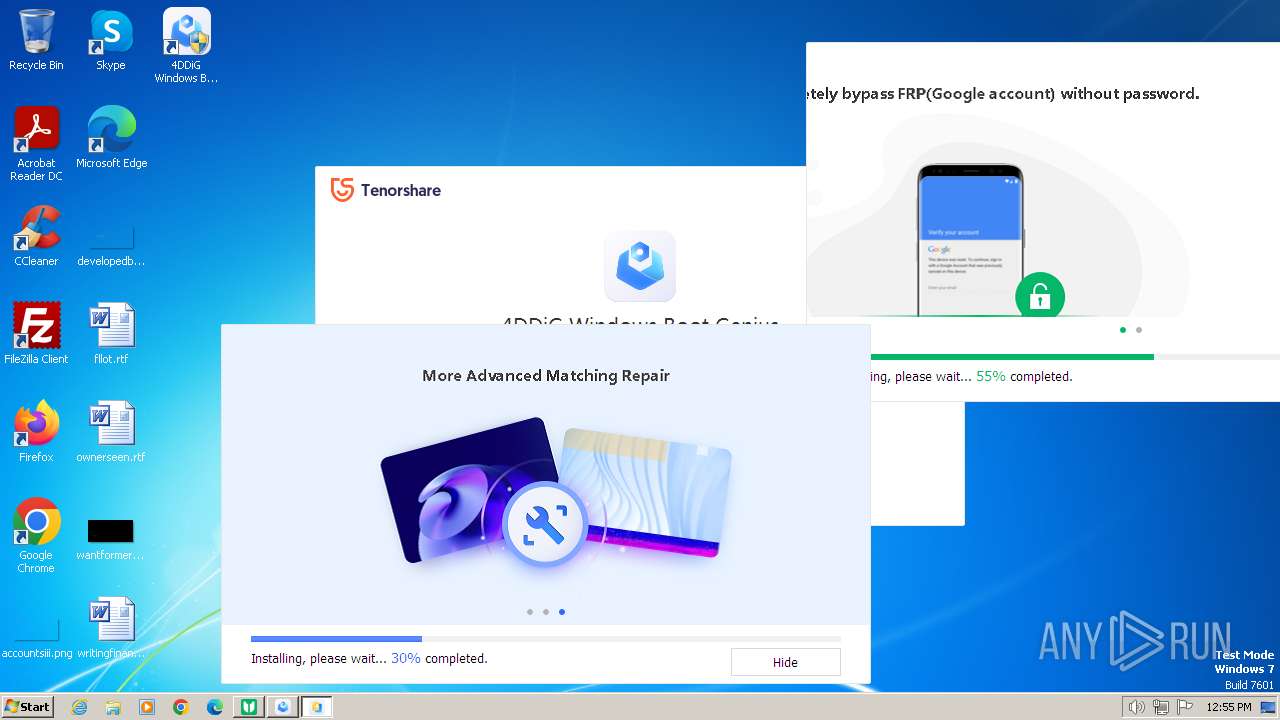This screenshot has height=720, width=1280.
Task: Select the developedb... desktop item
Action: coord(111,243)
